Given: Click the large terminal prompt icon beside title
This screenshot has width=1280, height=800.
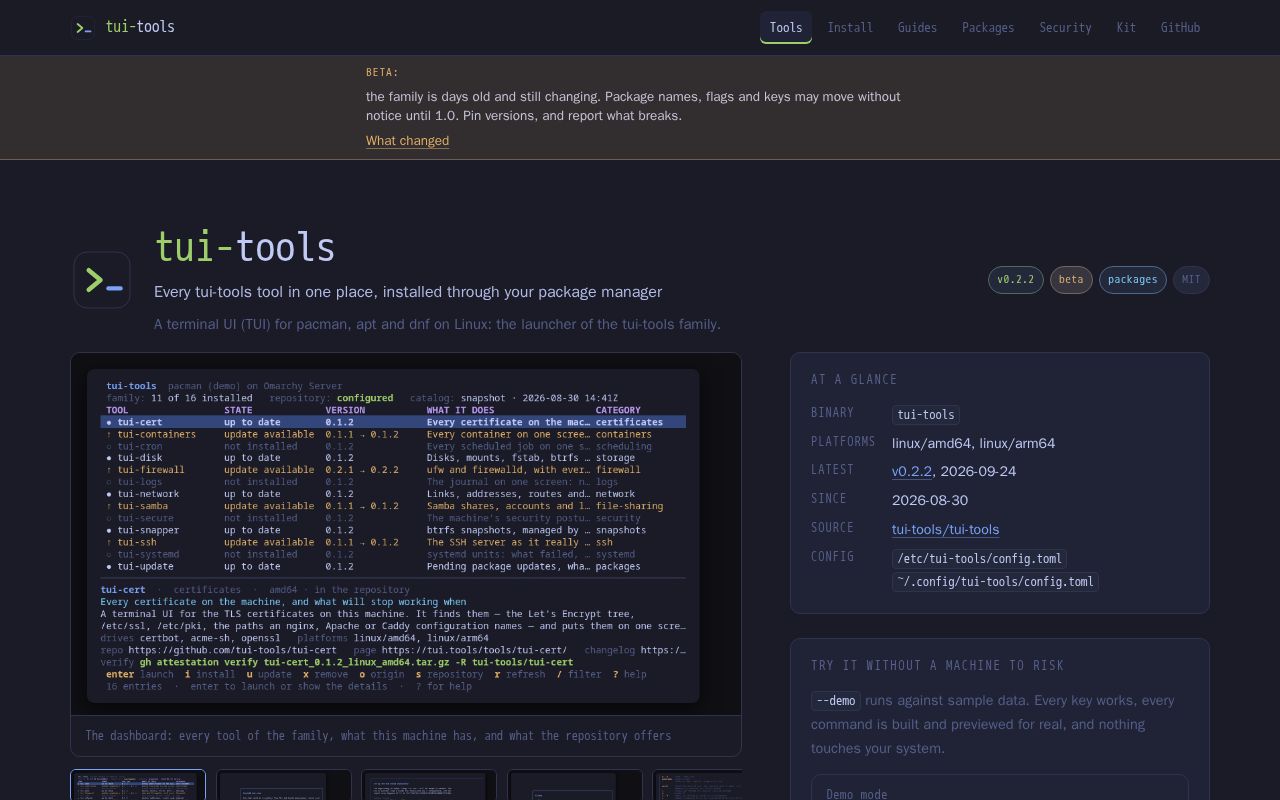Looking at the screenshot, I should click(x=102, y=280).
